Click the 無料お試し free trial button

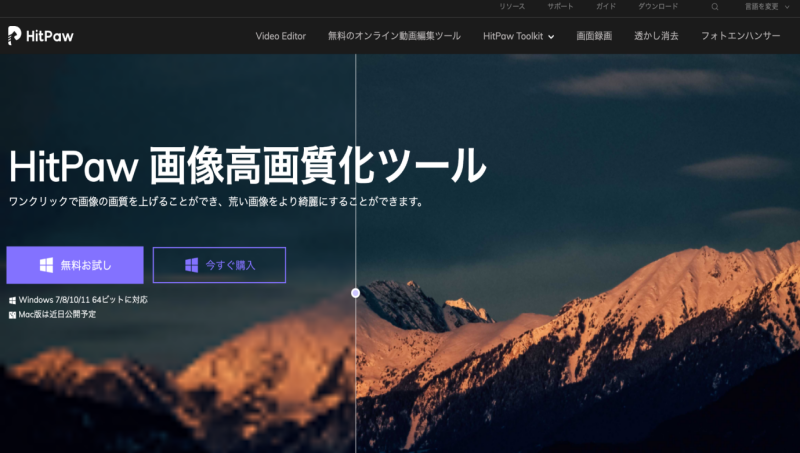coord(75,265)
